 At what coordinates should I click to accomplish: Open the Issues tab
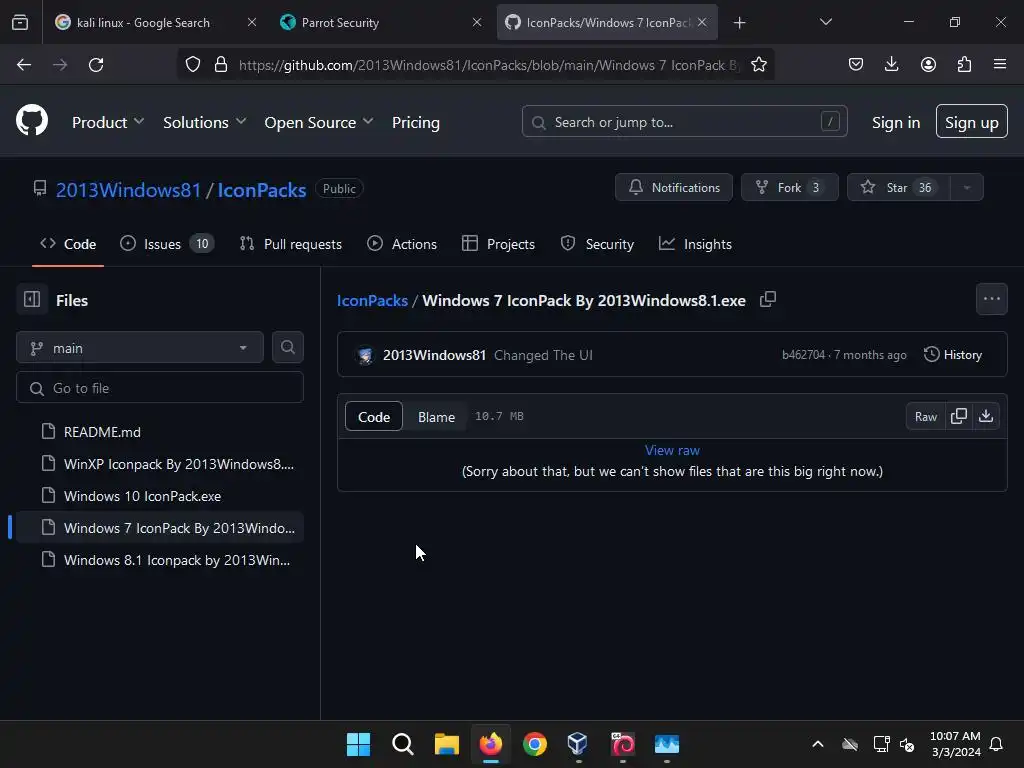(167, 244)
